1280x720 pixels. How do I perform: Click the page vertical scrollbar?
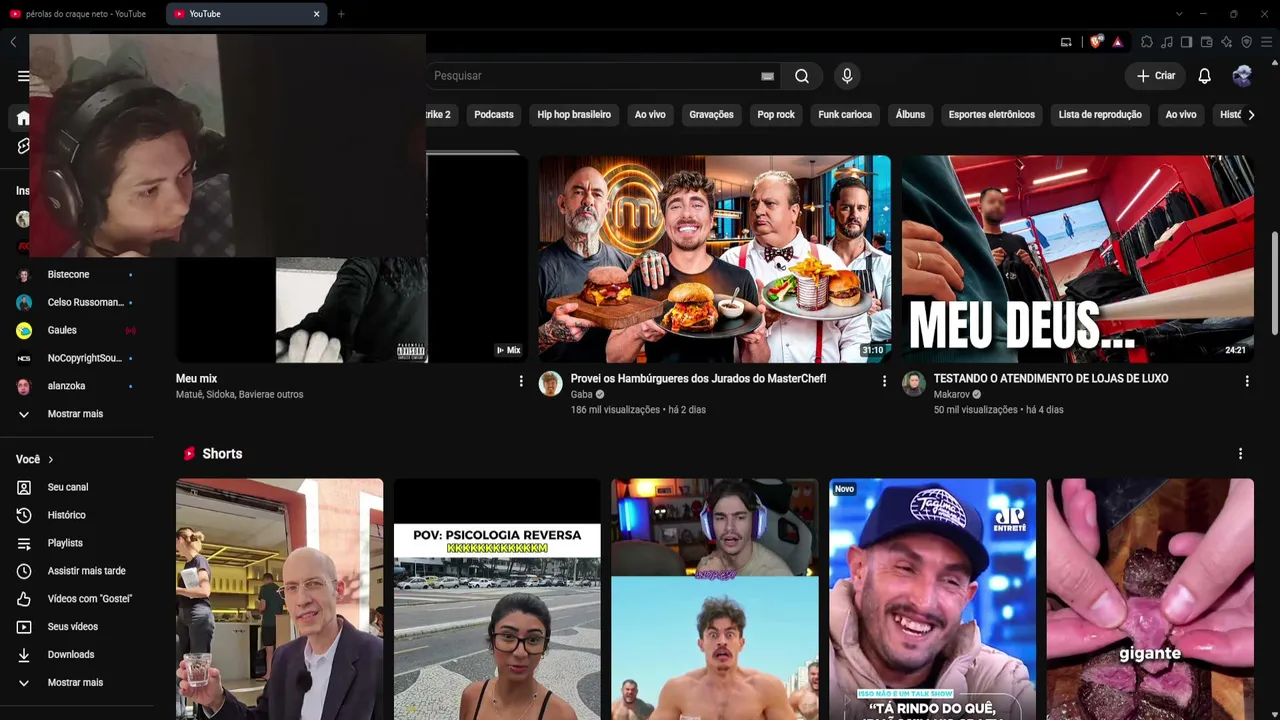[1275, 283]
